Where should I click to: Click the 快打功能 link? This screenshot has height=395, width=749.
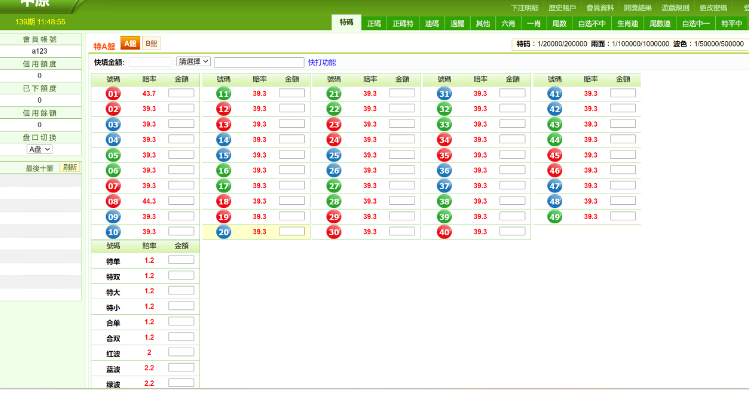322,63
